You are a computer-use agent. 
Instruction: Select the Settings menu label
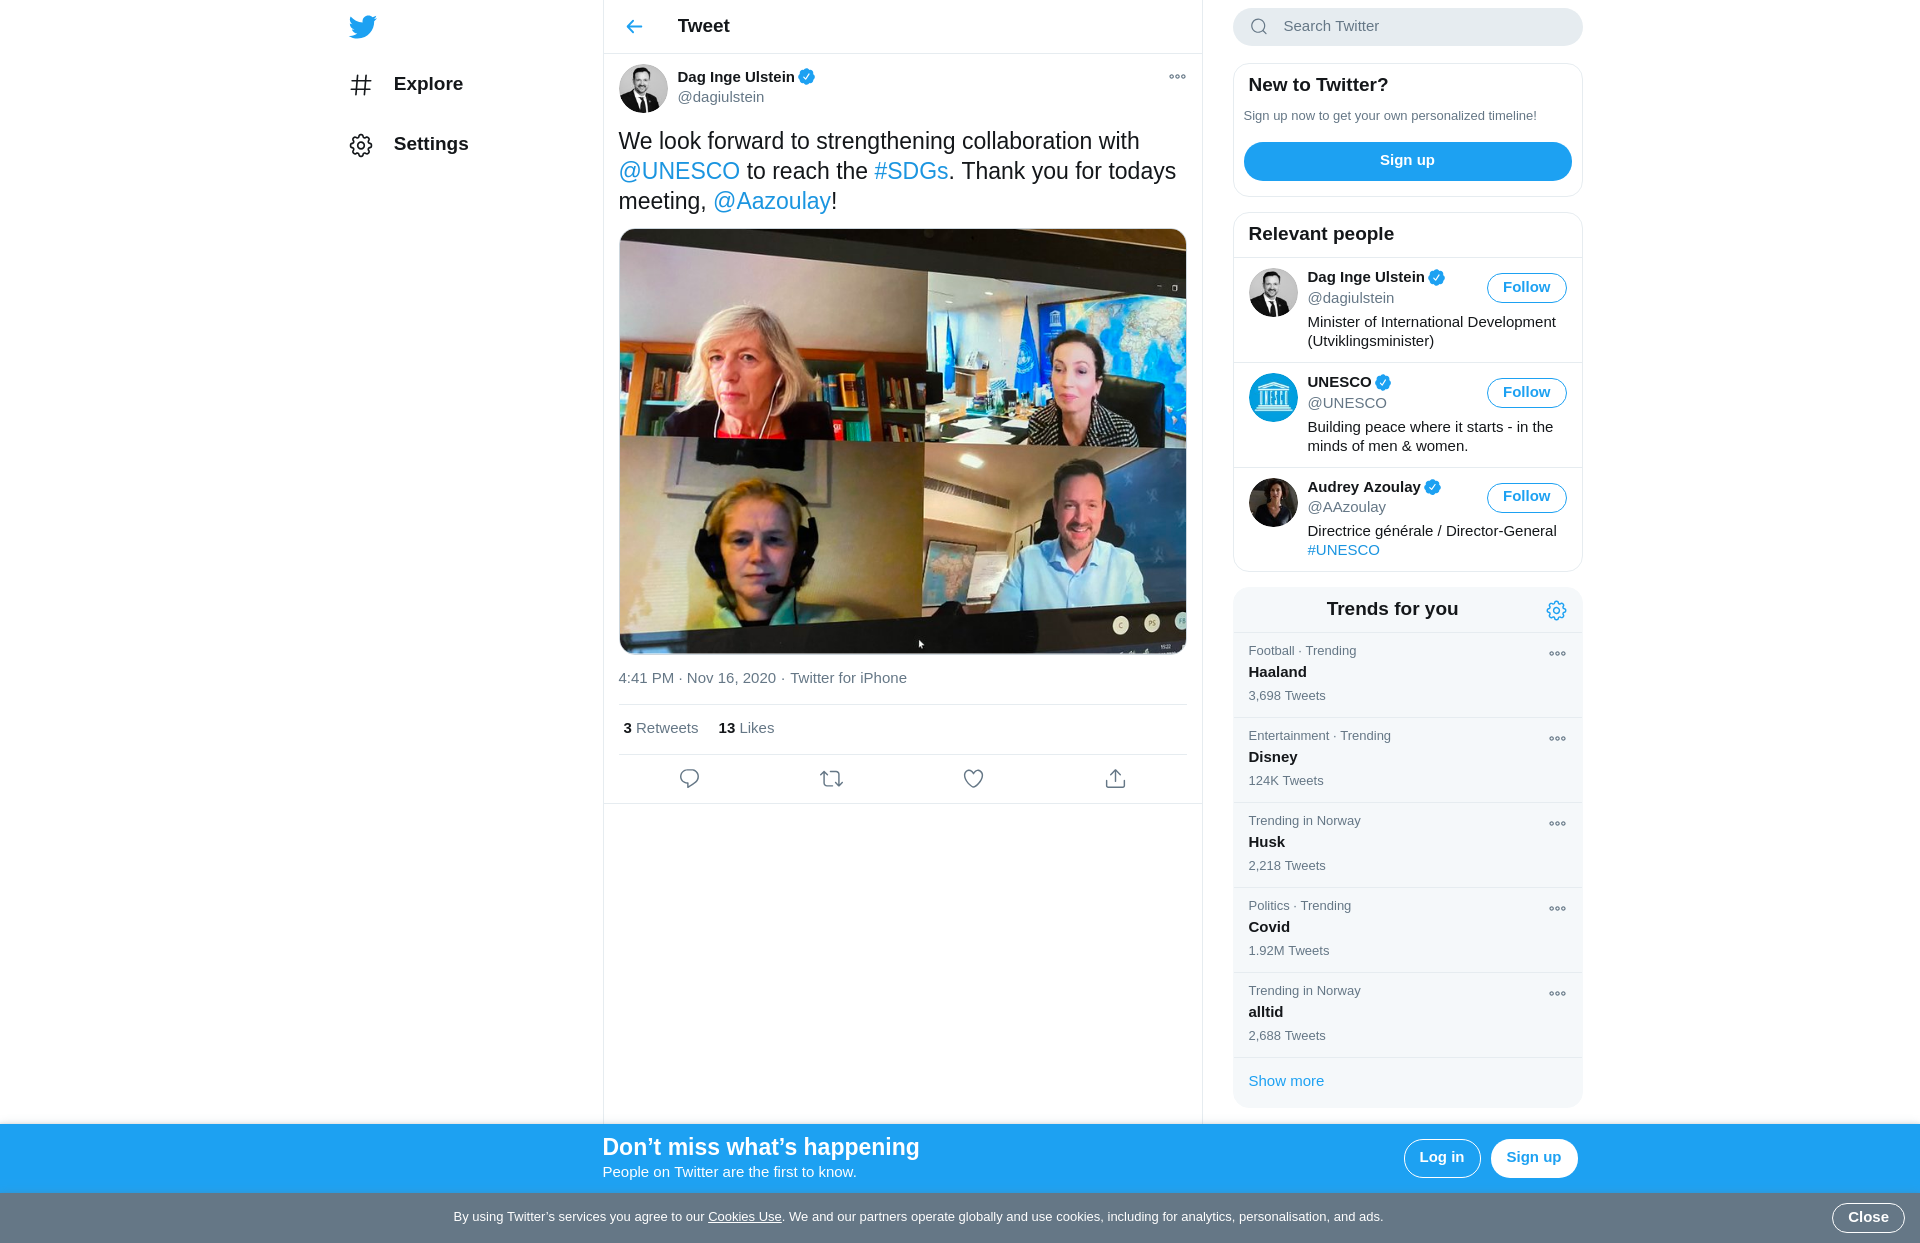point(431,144)
